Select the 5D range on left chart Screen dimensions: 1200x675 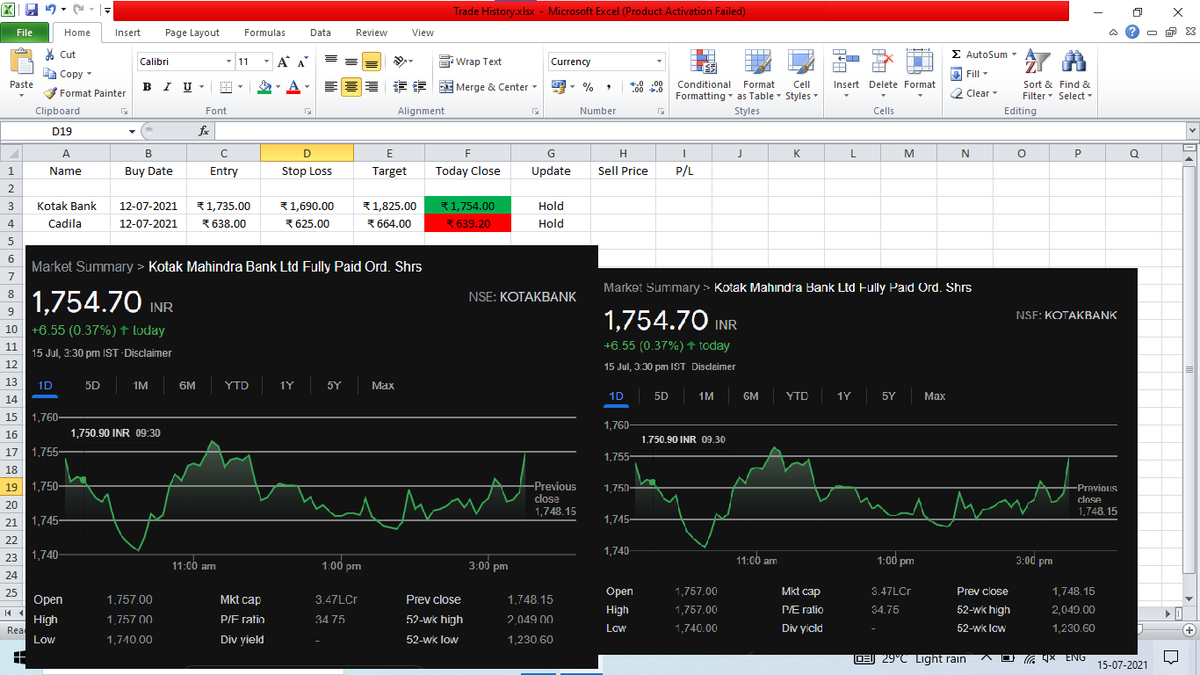(92, 385)
